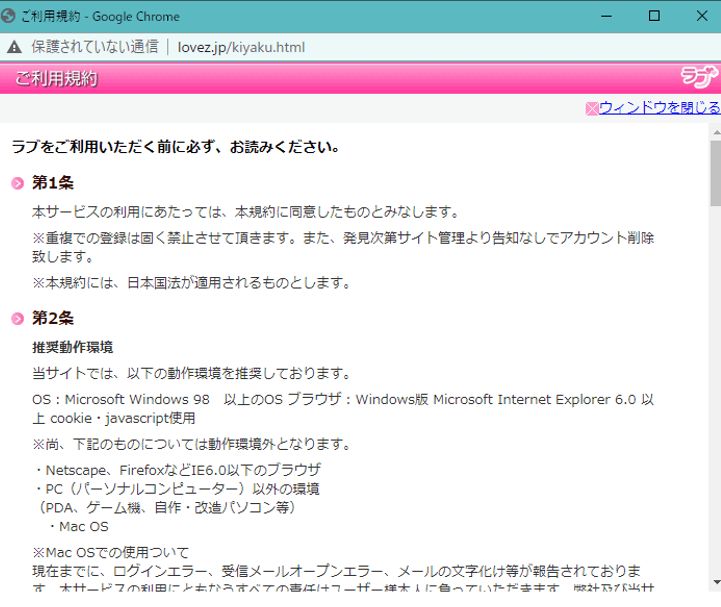Click the line 当サイトでは、以下の動作環境を推奨
721x607 pixels.
coord(191,373)
